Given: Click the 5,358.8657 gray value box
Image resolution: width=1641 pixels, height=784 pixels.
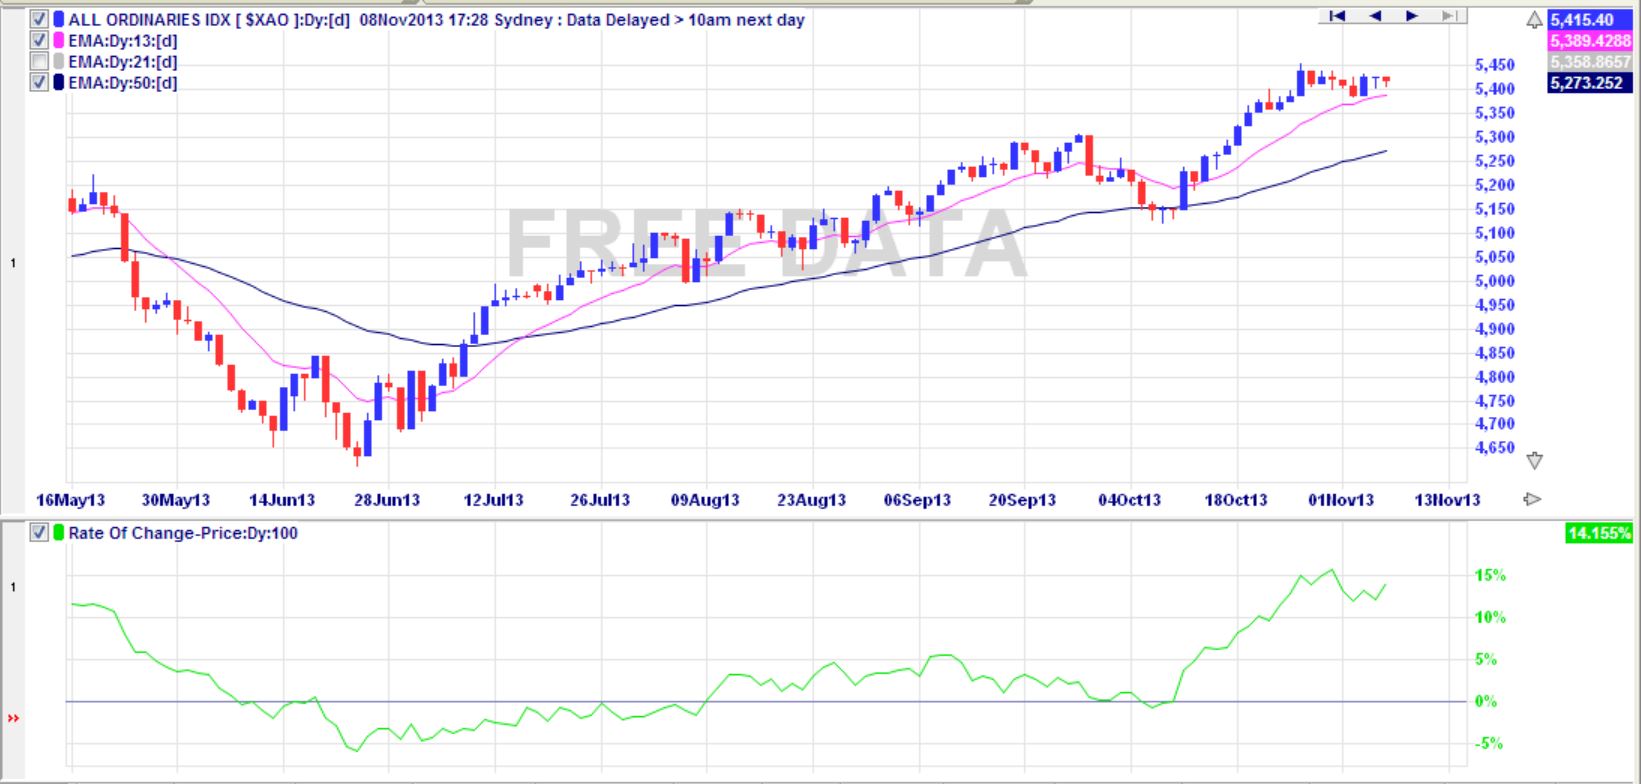Looking at the screenshot, I should pos(1589,62).
